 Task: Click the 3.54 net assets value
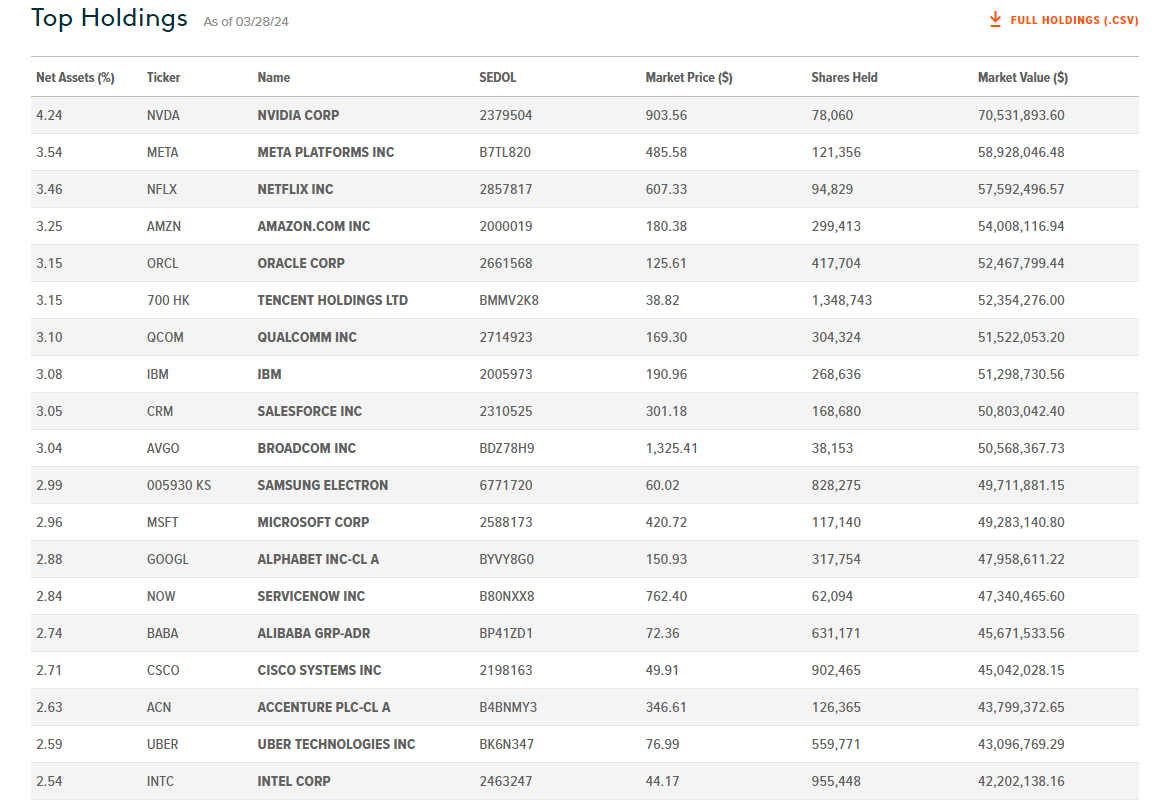[49, 153]
